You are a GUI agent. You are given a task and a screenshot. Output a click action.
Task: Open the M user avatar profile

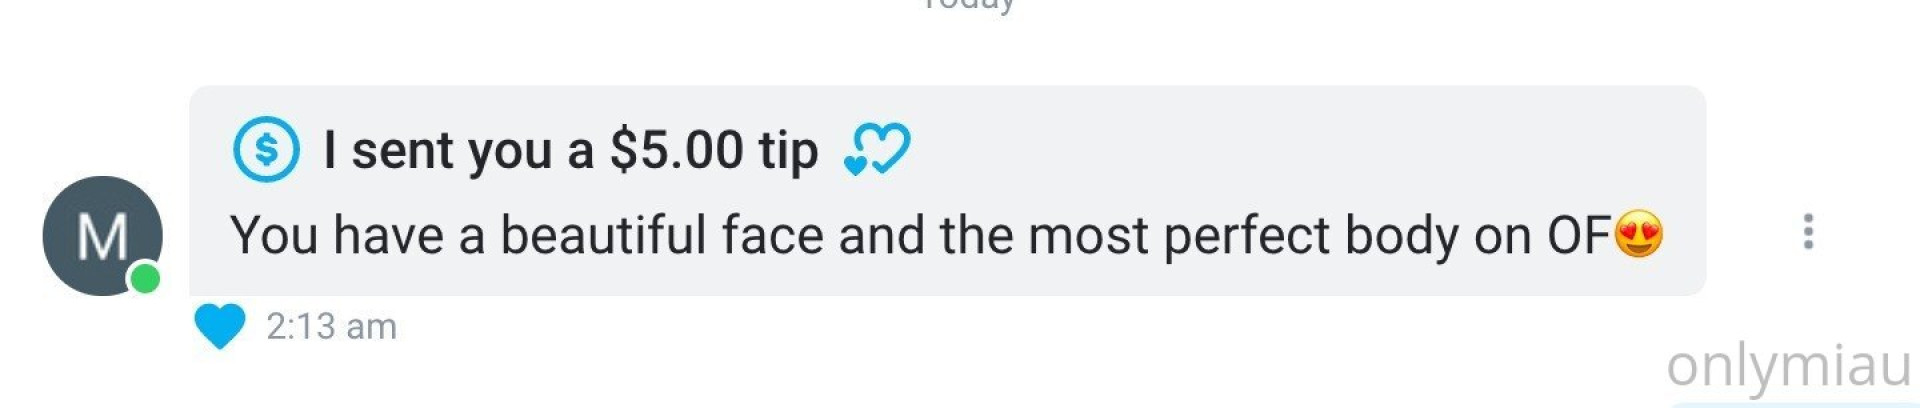pyautogui.click(x=102, y=236)
